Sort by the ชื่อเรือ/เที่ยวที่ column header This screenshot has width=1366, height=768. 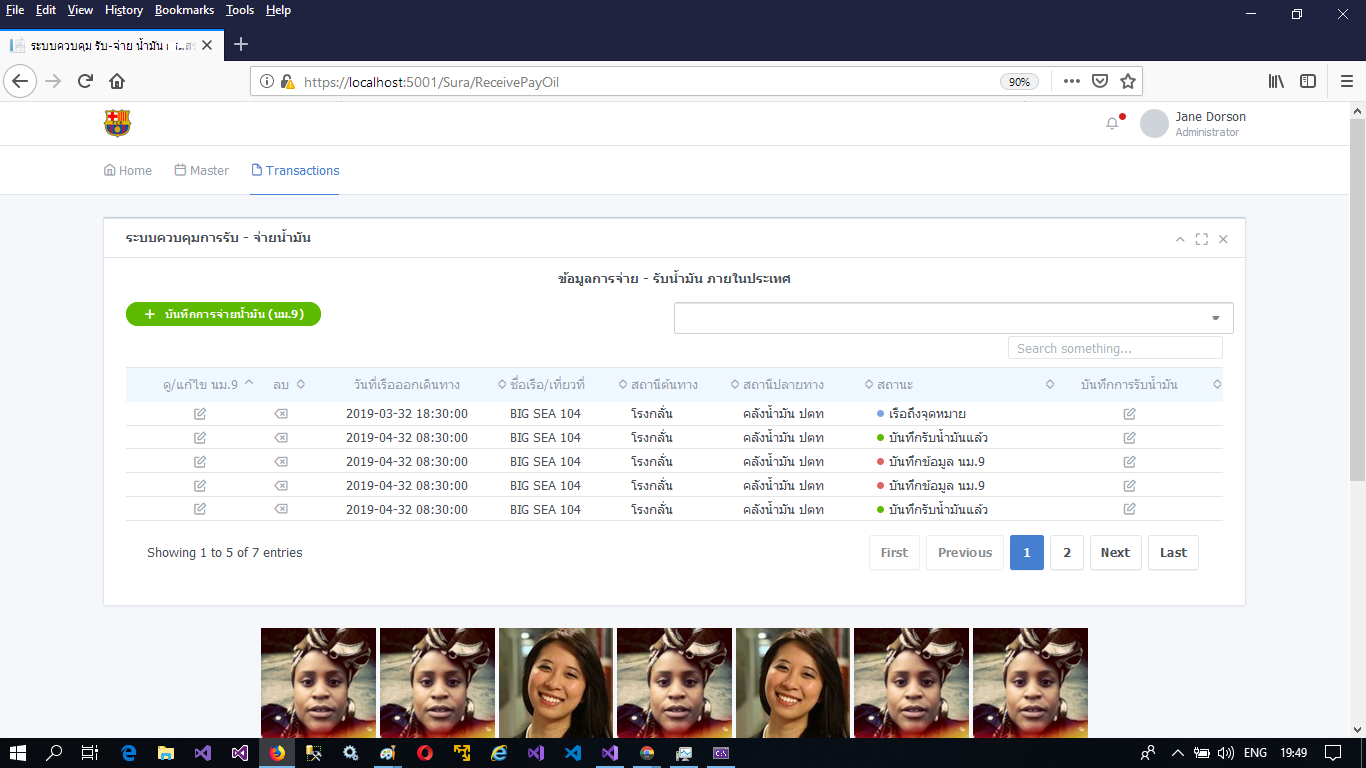pos(547,385)
